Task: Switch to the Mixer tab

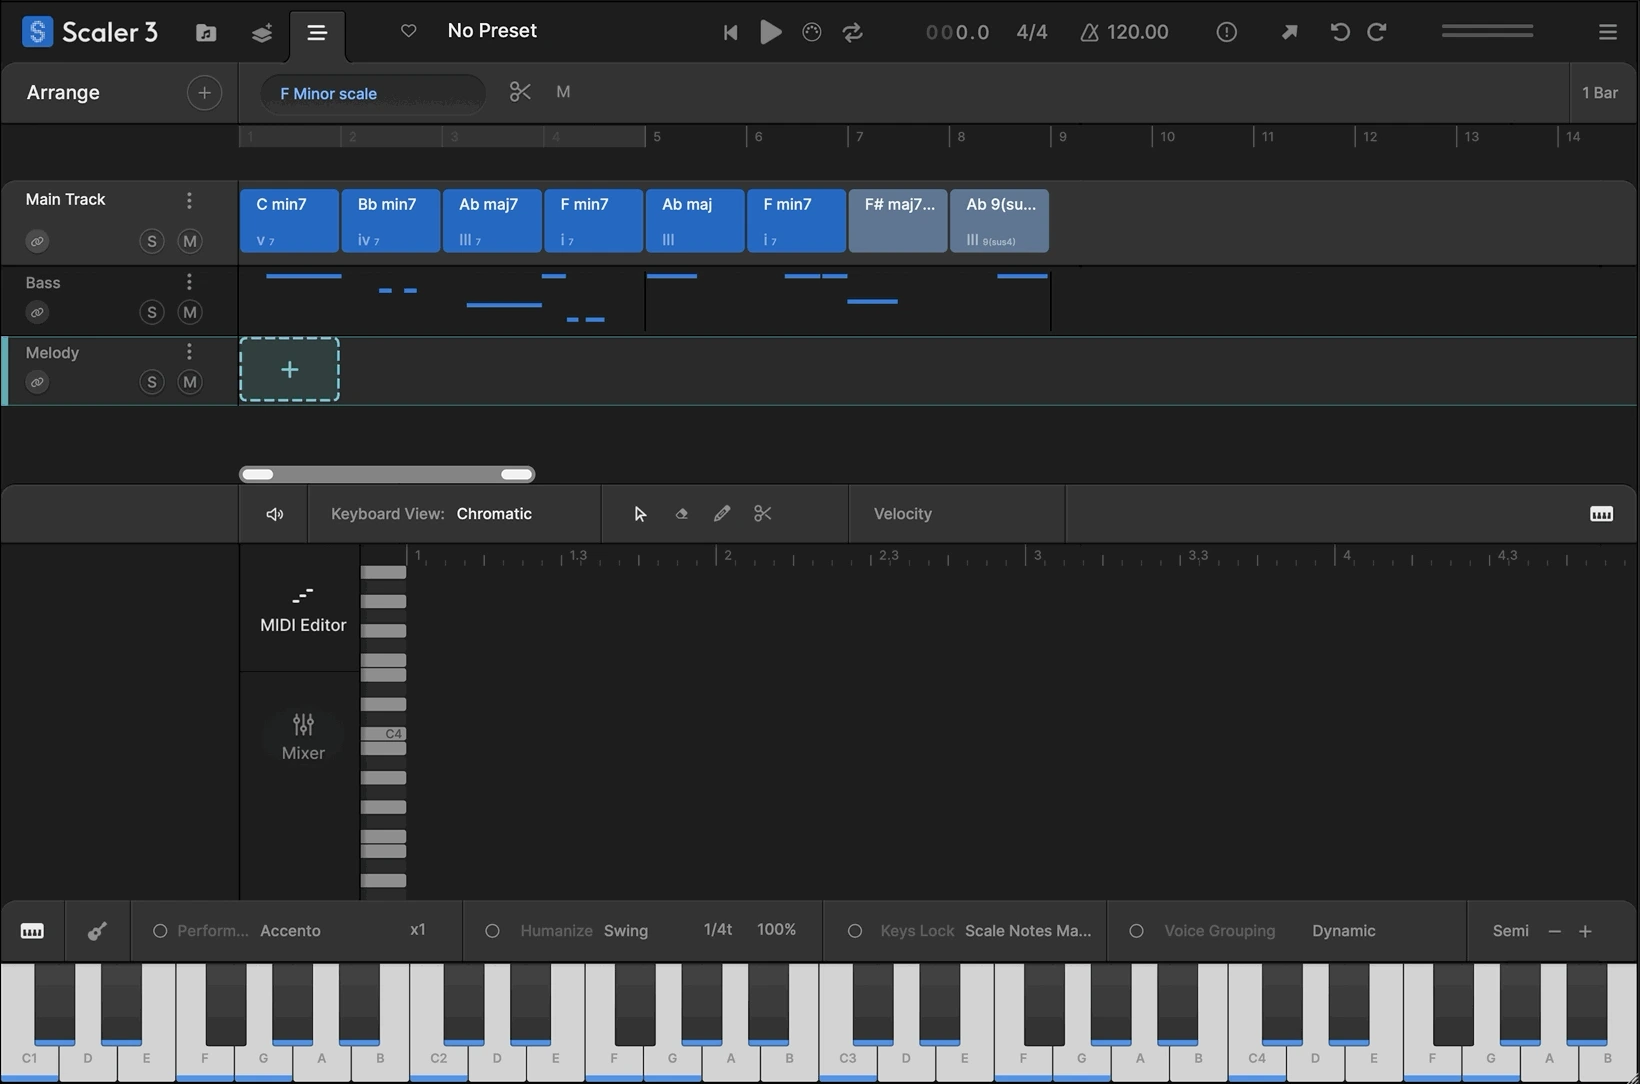Action: (303, 737)
